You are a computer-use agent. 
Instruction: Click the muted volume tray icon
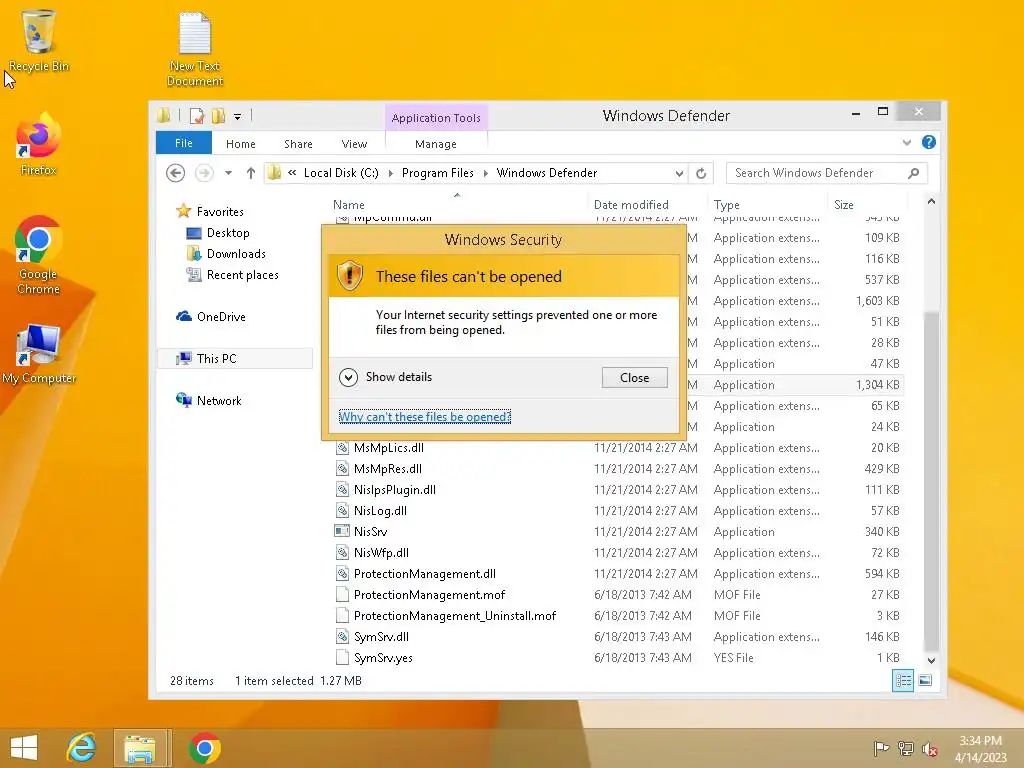coord(929,749)
